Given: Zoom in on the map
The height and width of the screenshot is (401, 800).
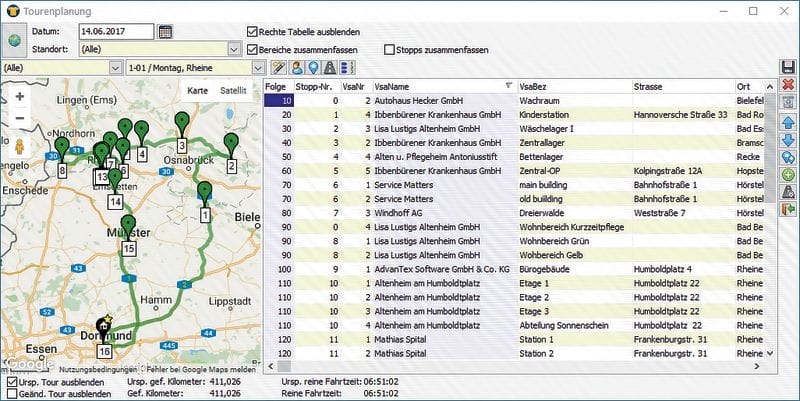Looking at the screenshot, I should (x=19, y=96).
